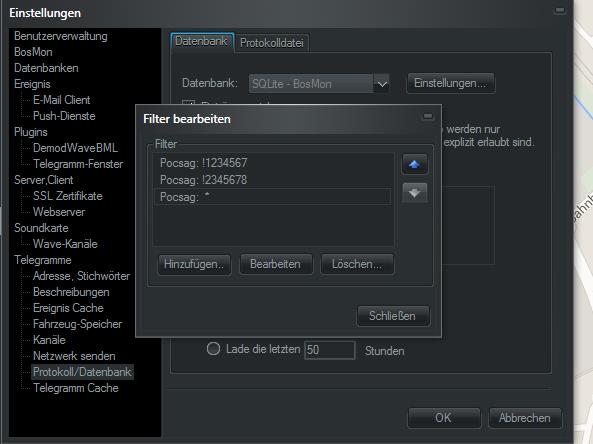Open Telegramm Cache in settings tree
Screen dimensions: 593x444
tap(76, 388)
